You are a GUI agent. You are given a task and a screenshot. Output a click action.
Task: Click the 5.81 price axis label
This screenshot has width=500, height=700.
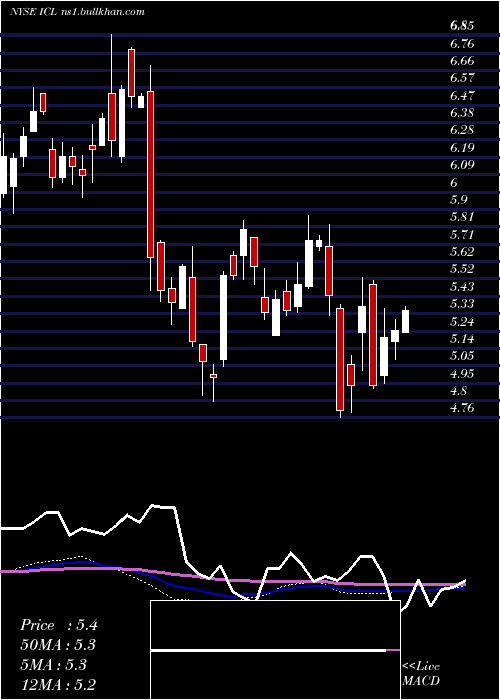coord(462,217)
